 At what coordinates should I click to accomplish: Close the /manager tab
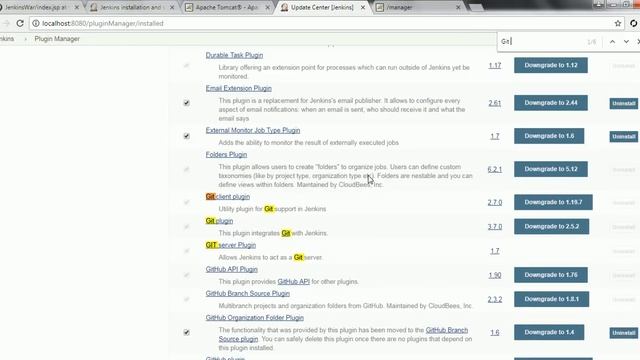pos(458,7)
